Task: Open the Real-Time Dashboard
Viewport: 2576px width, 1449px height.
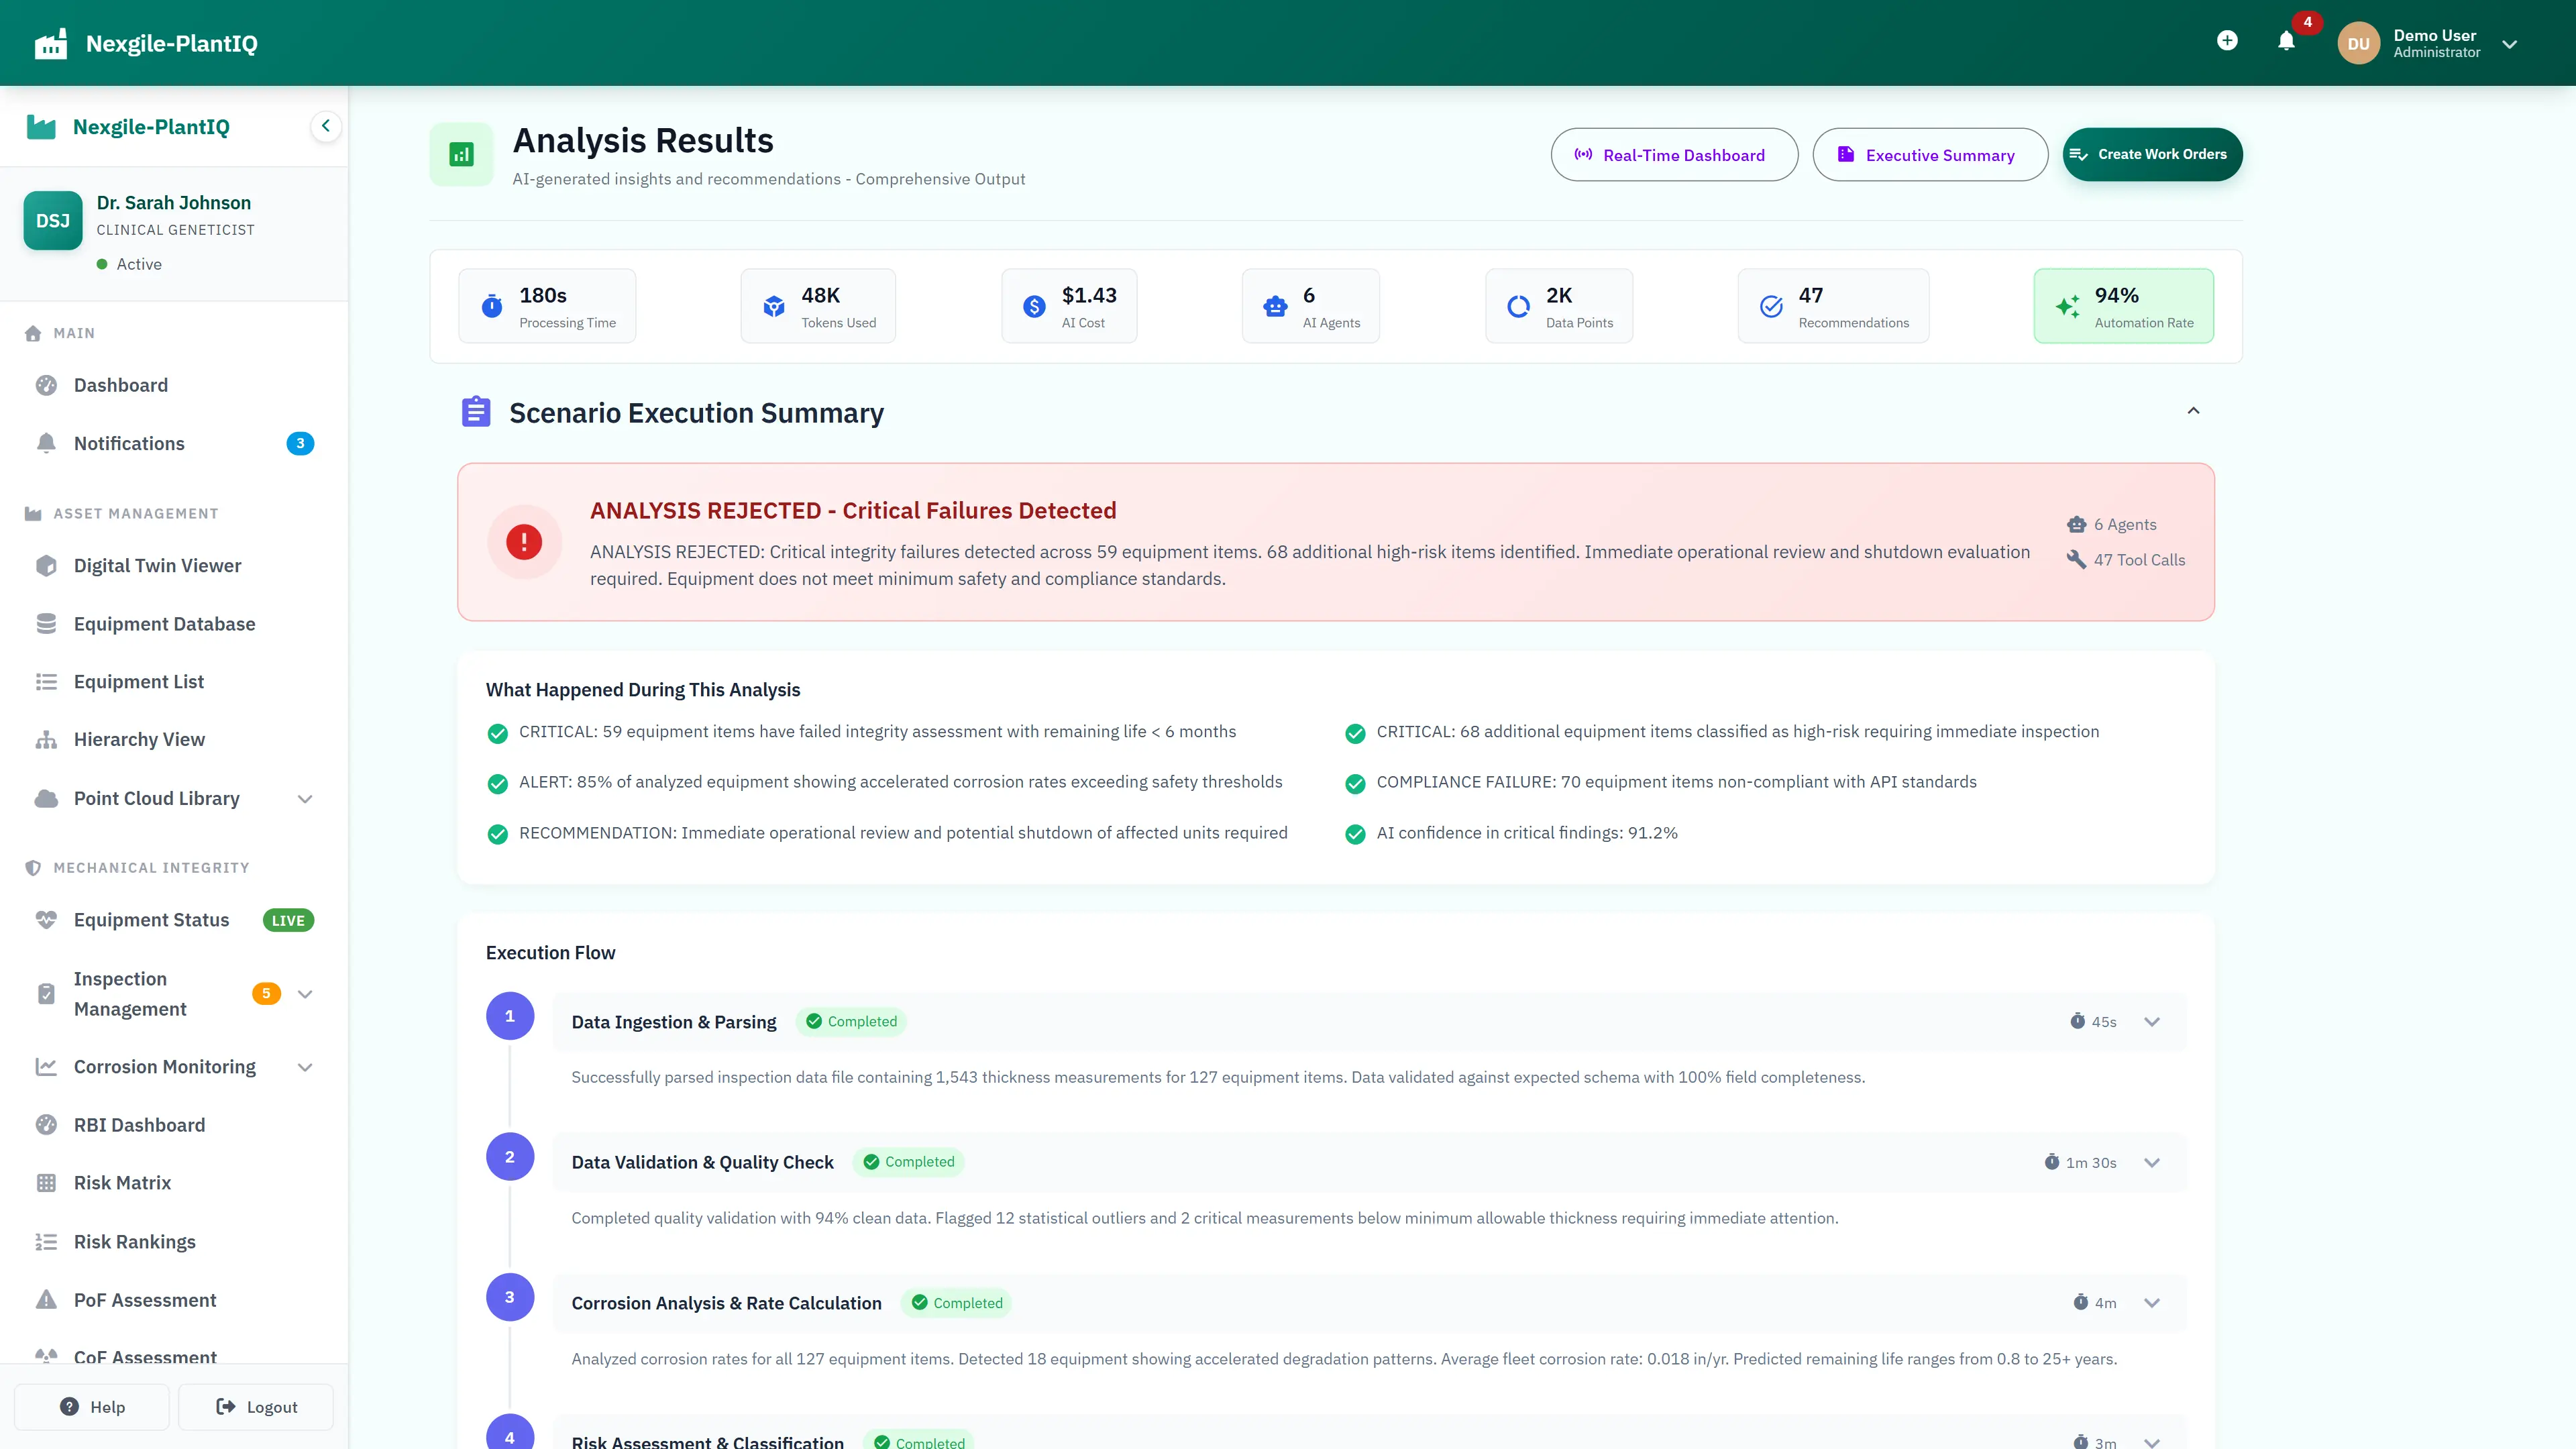Action: coord(1674,155)
